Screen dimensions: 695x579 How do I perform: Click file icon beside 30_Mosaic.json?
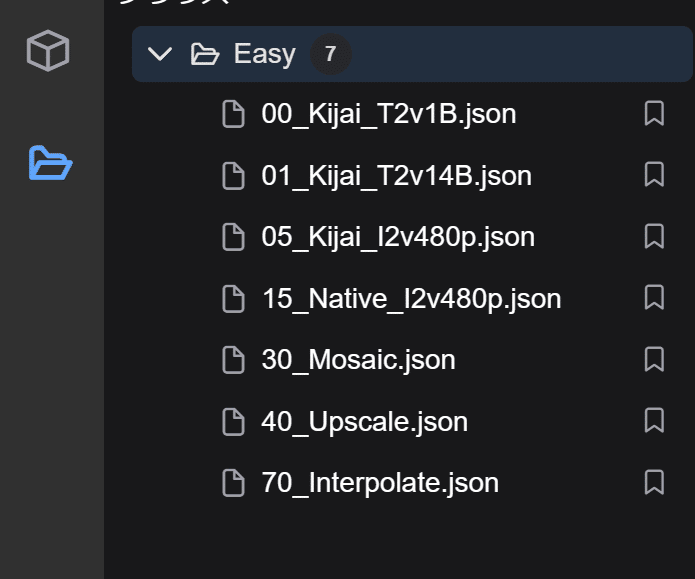point(233,360)
